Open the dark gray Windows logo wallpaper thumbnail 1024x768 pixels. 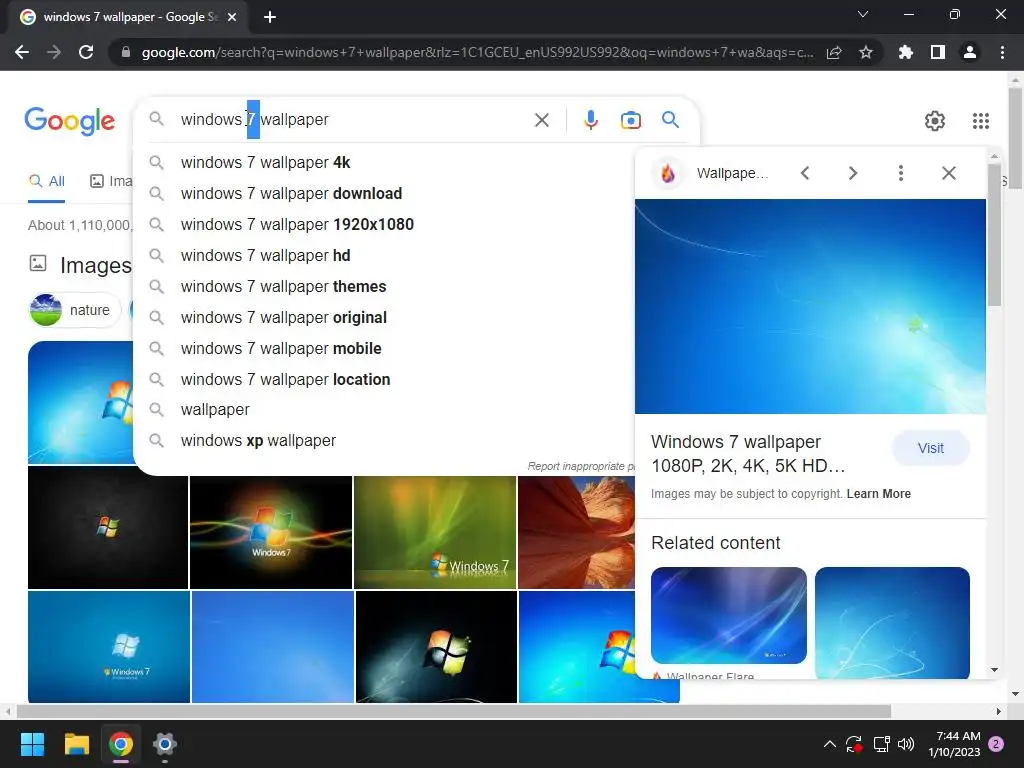point(108,528)
